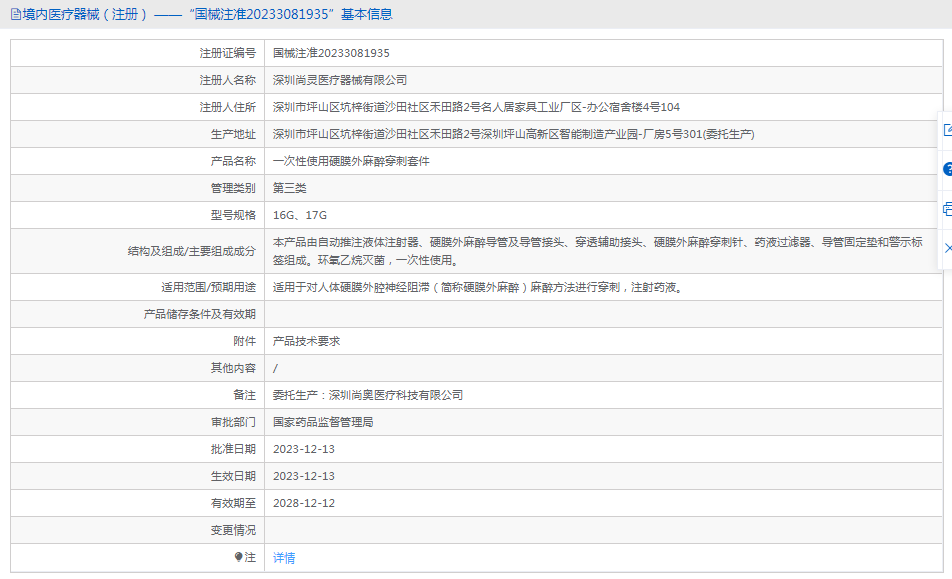Select the 2023-12-13 value in 生效日期 row
Image resolution: width=952 pixels, height=579 pixels.
[x=304, y=476]
